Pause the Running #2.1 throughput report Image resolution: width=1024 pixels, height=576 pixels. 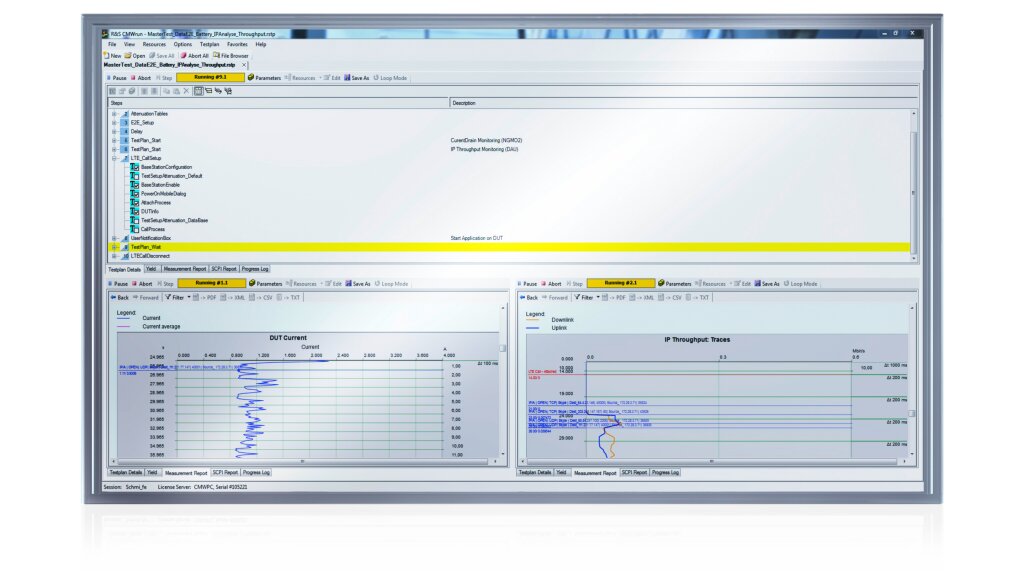(x=528, y=283)
